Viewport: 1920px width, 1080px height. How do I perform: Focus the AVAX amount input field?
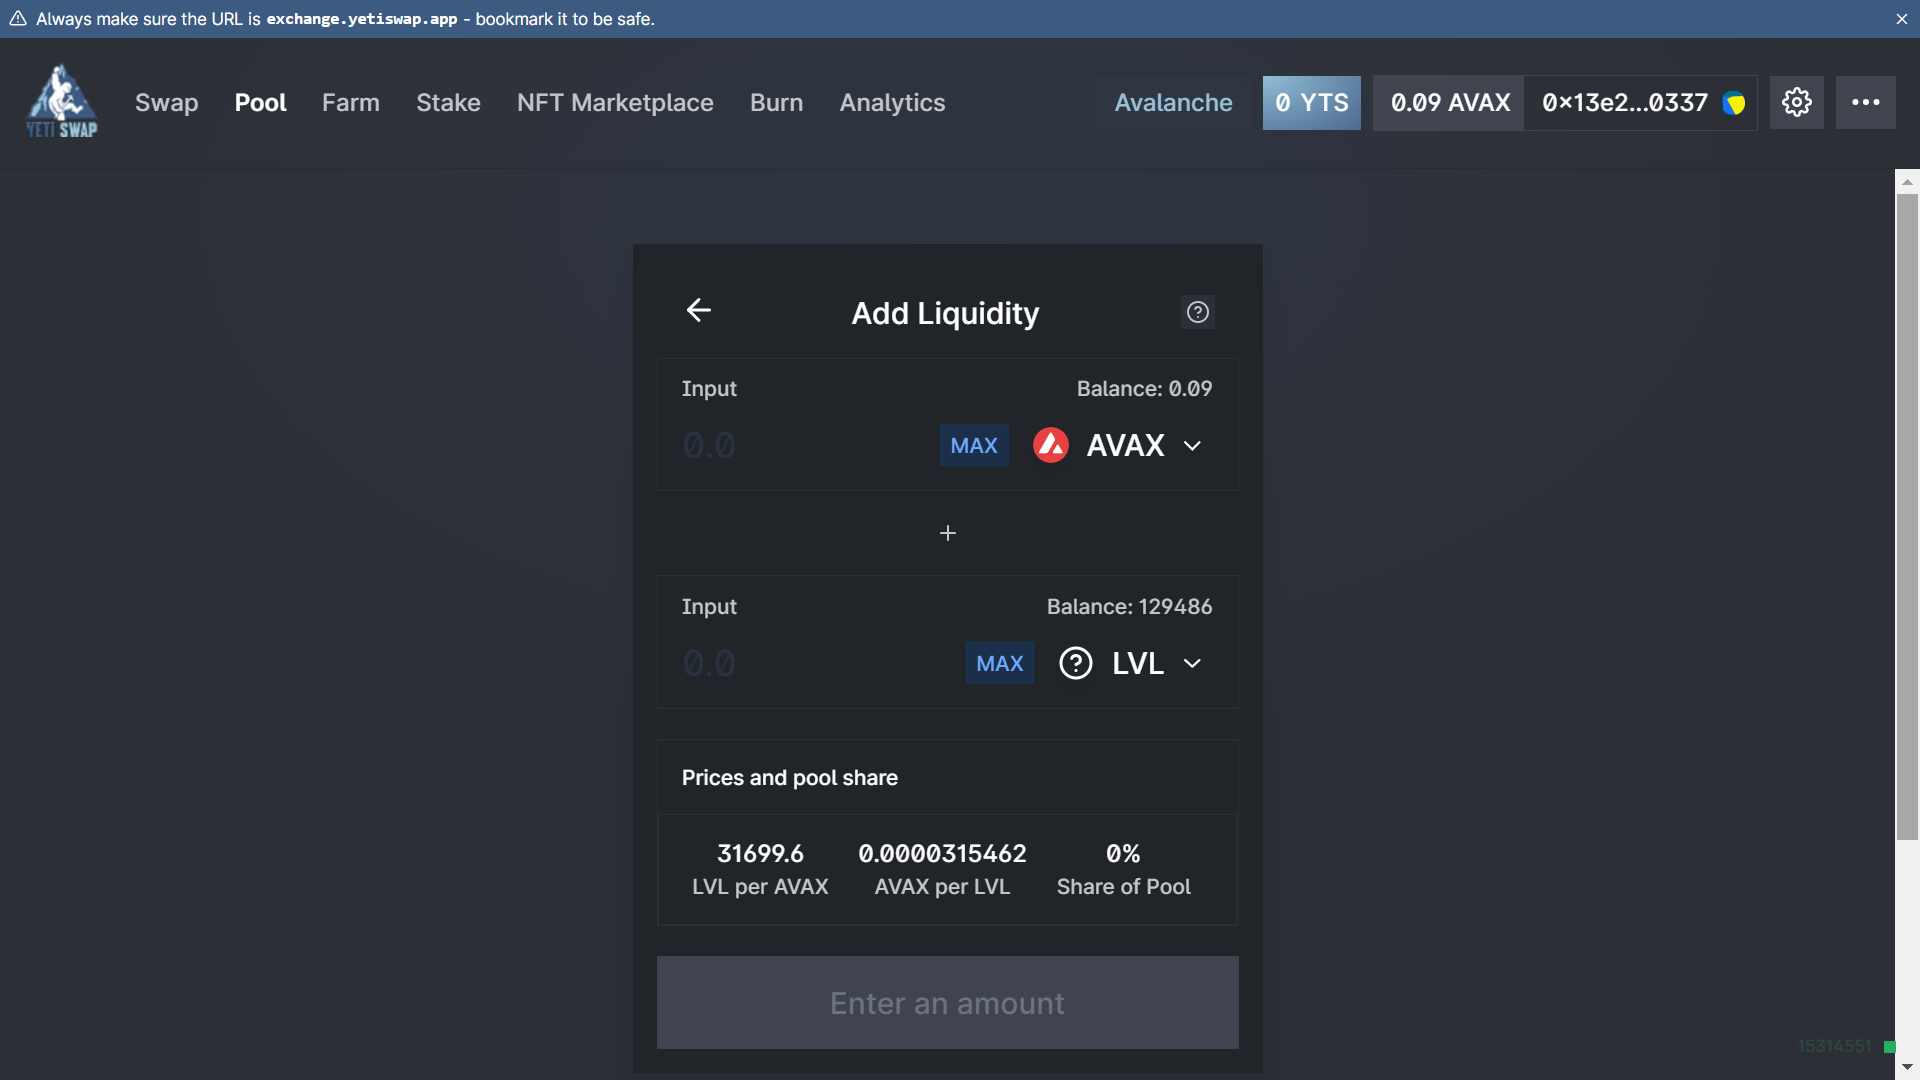(x=805, y=445)
